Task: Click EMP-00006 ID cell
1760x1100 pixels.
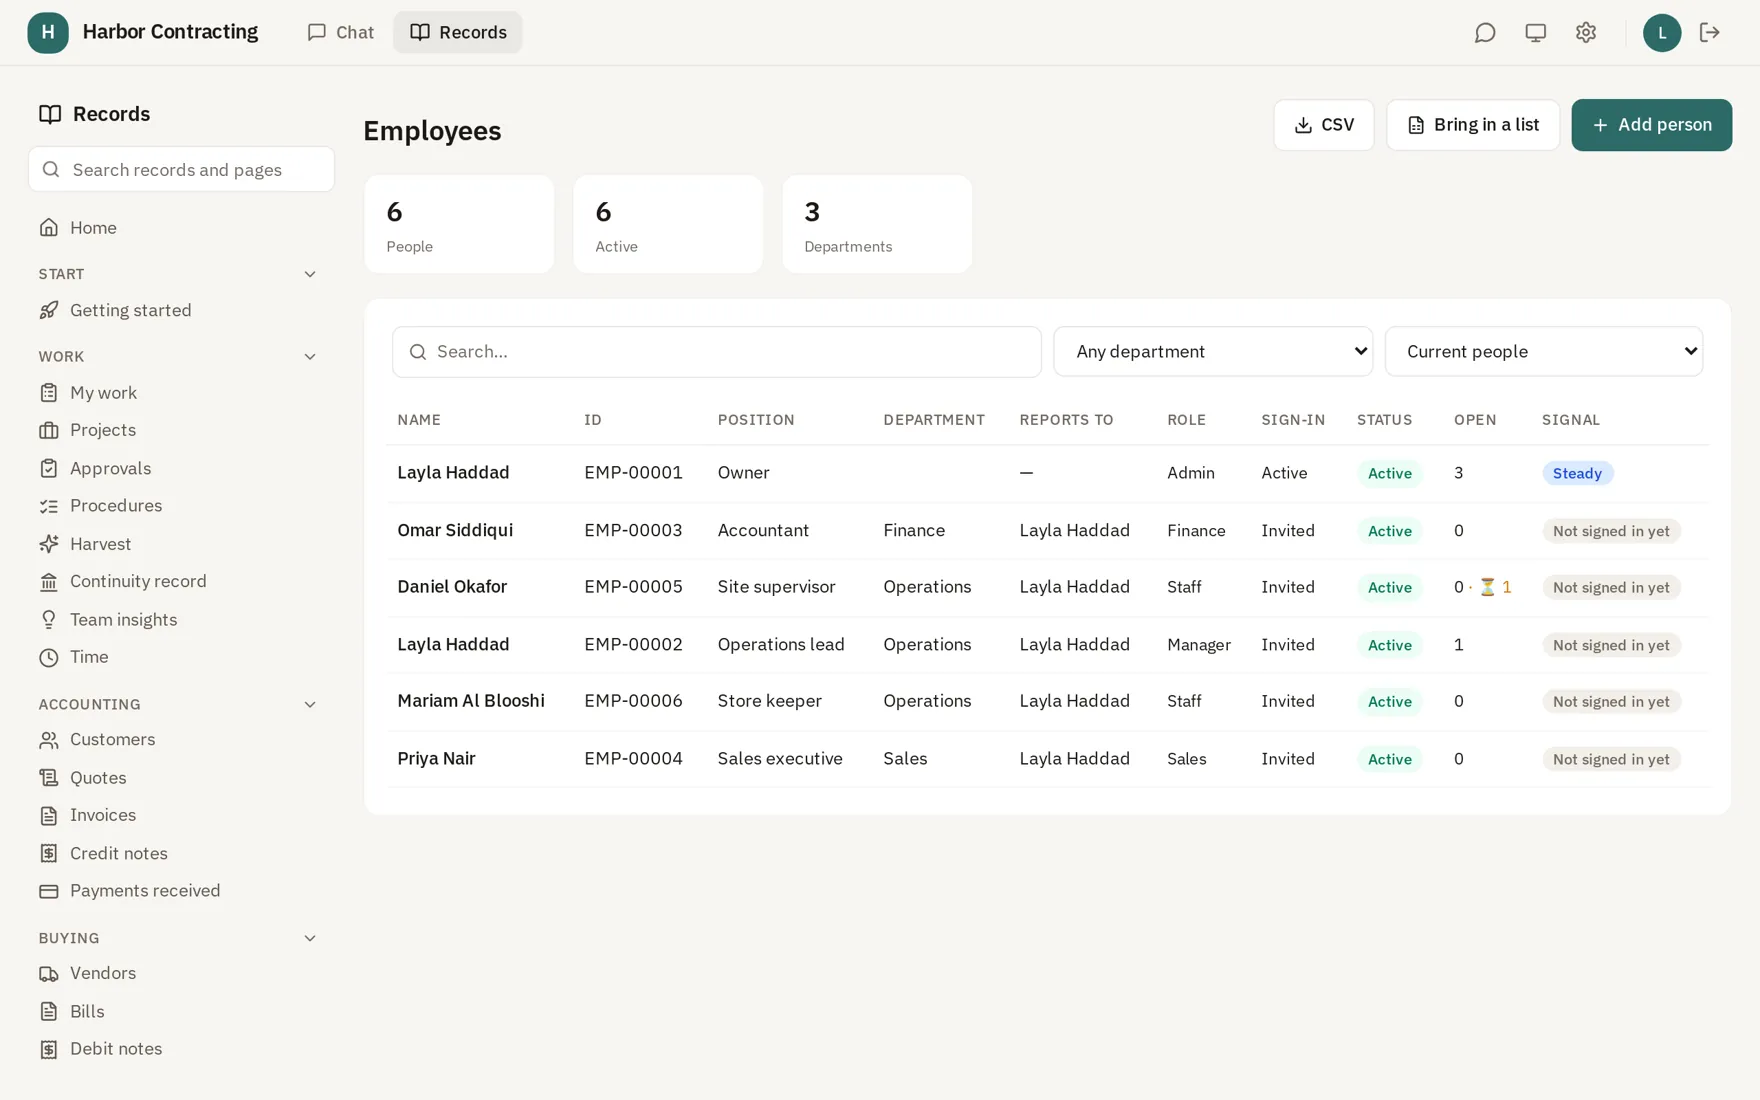Action: (x=633, y=701)
